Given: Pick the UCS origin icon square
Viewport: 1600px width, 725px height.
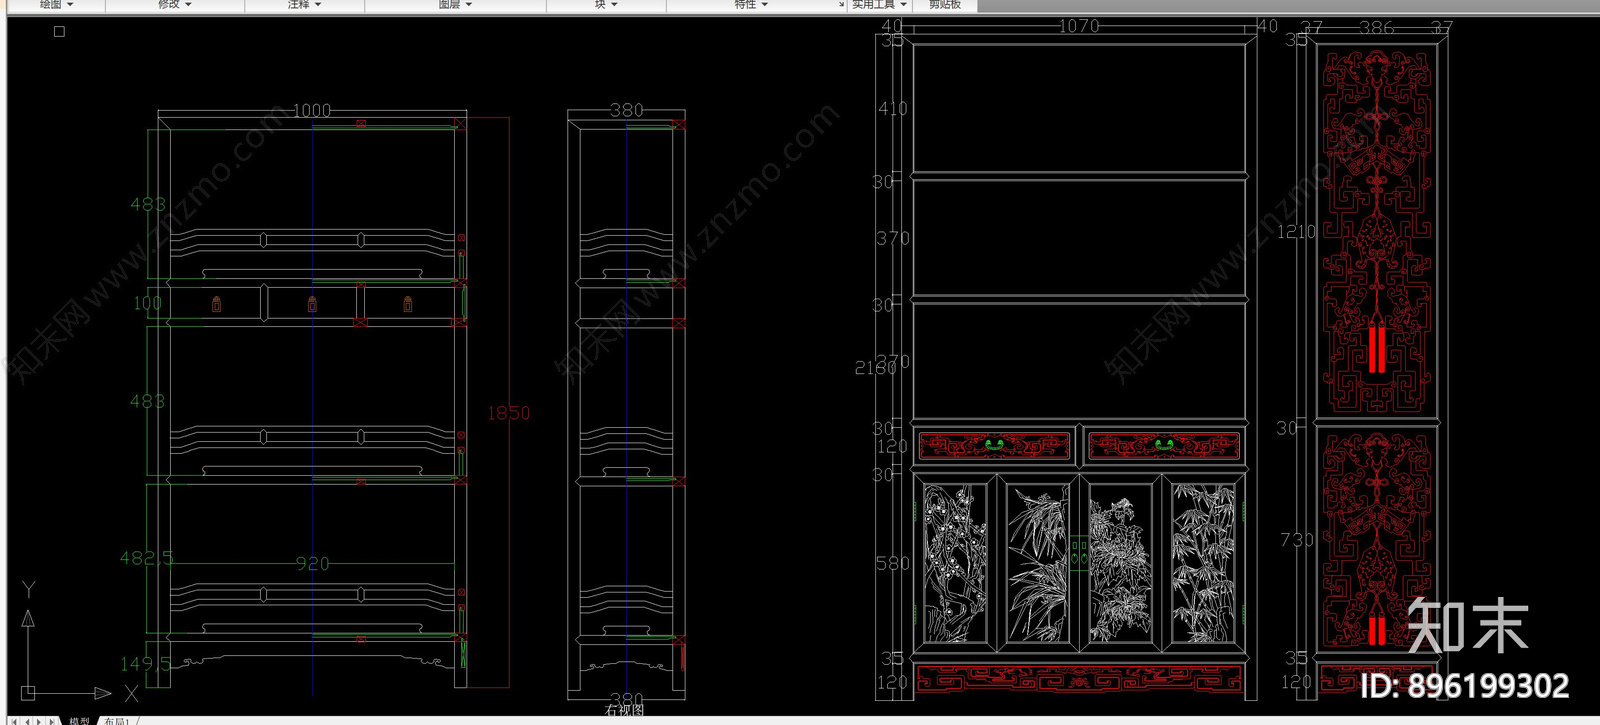Looking at the screenshot, I should 28,693.
